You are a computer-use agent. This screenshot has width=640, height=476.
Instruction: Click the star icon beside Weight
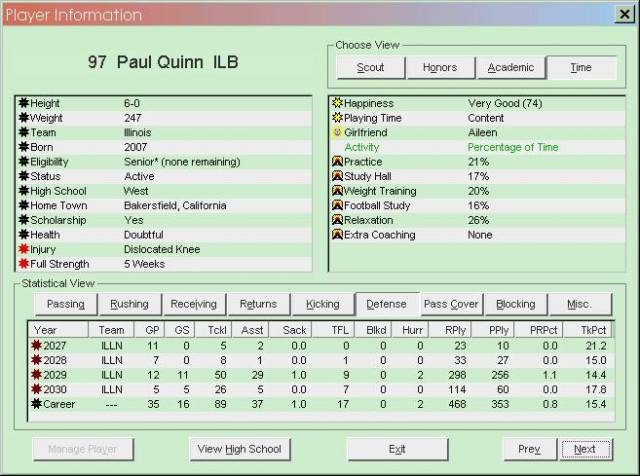(x=24, y=118)
